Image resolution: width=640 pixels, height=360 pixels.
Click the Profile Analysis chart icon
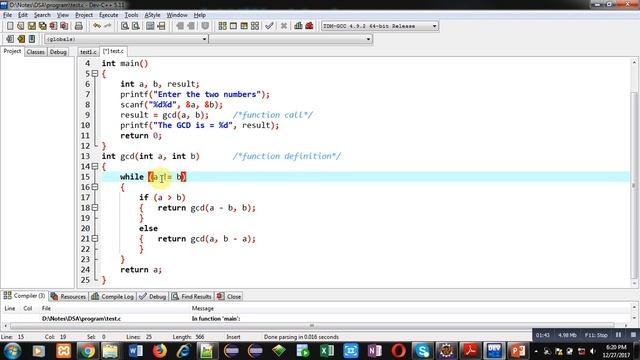click(298, 26)
